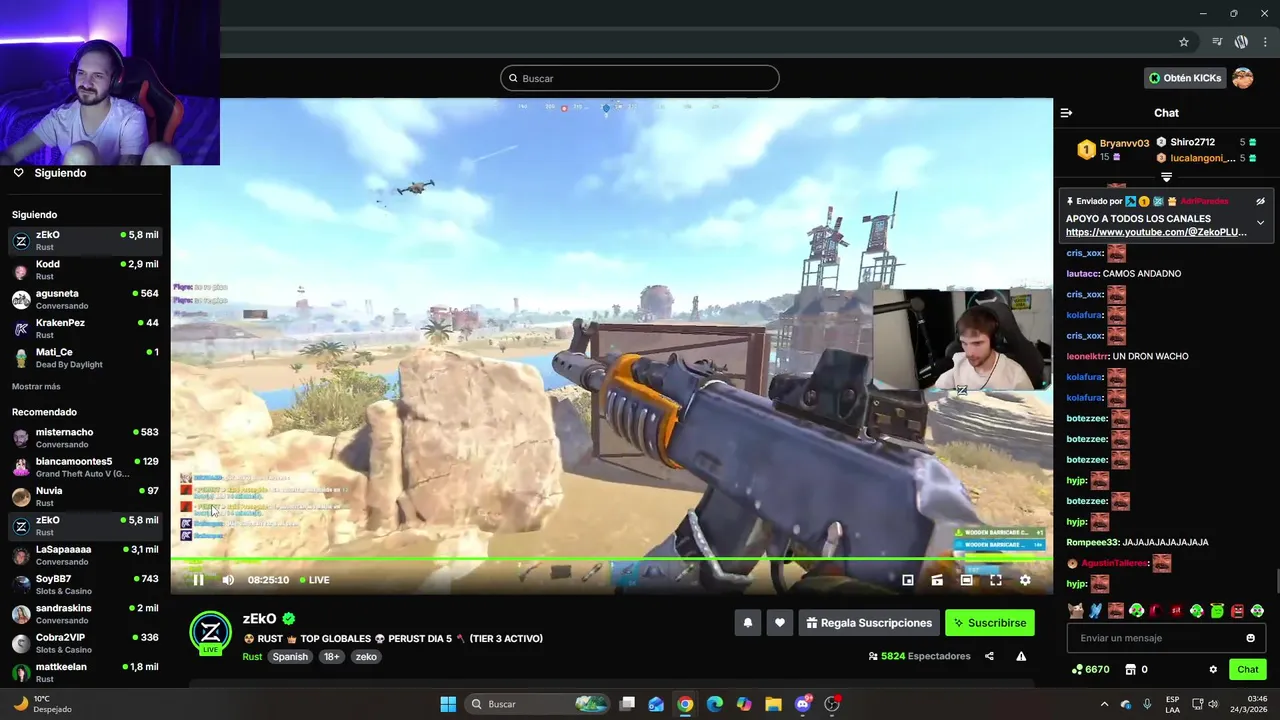Bookmark page with browser star icon
Screen dimensions: 1280x720
pos(1184,42)
